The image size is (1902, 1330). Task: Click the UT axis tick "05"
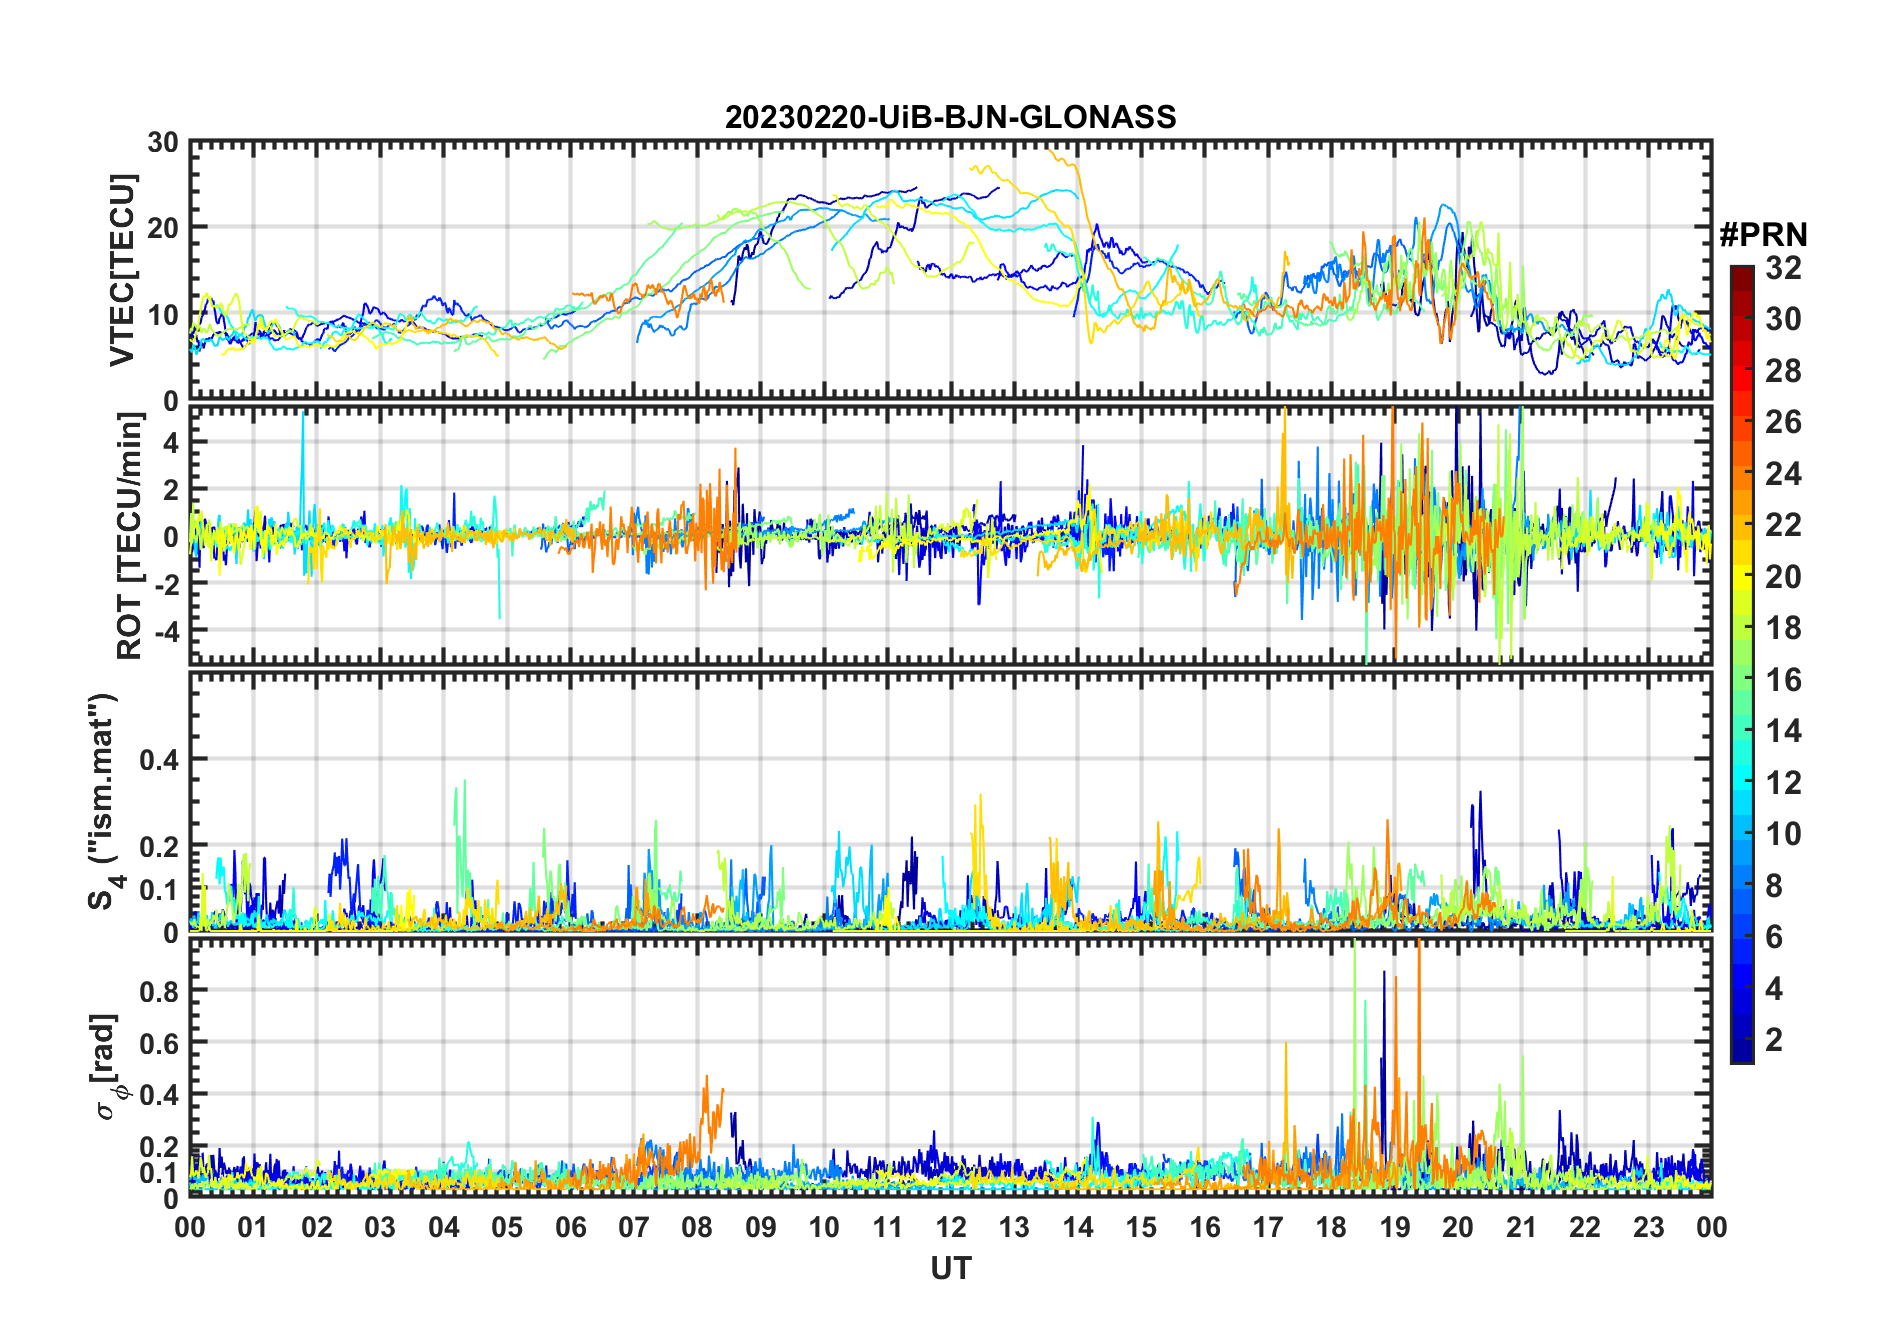[507, 1228]
